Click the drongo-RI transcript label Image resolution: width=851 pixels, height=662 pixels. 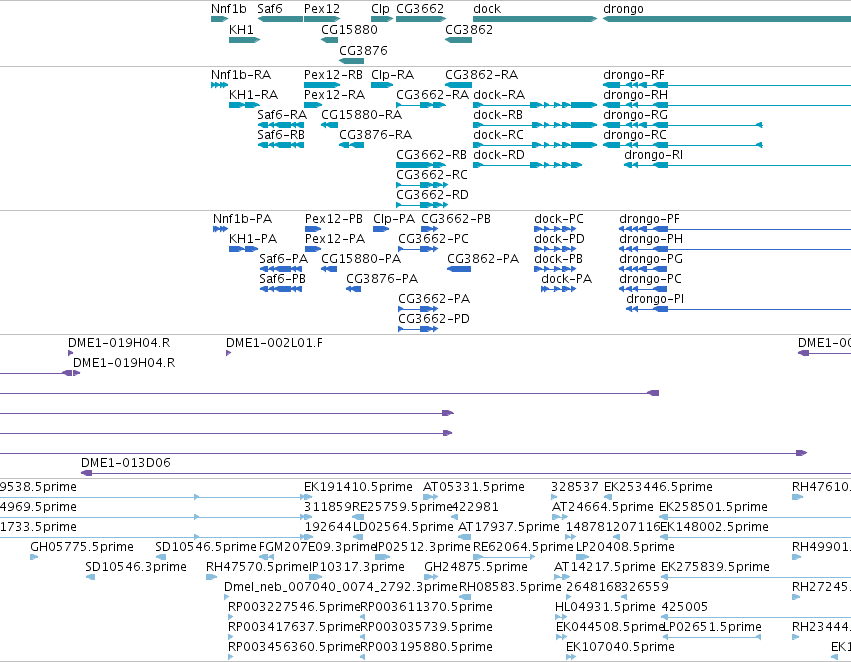(653, 155)
